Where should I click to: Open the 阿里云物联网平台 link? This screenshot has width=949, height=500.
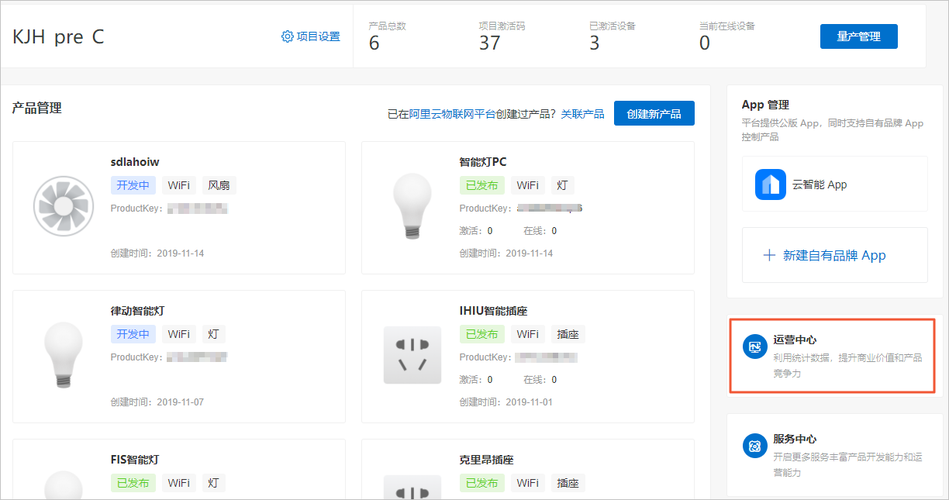452,114
